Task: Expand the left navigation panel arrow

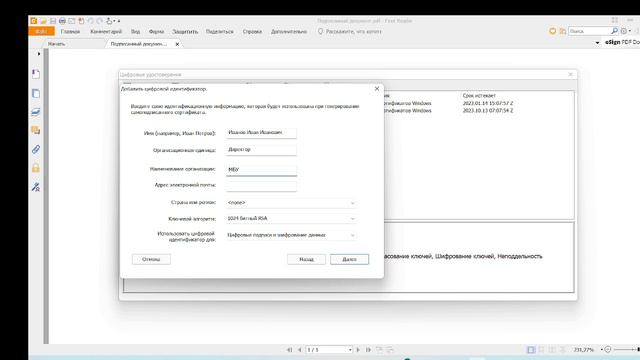Action: click(39, 53)
